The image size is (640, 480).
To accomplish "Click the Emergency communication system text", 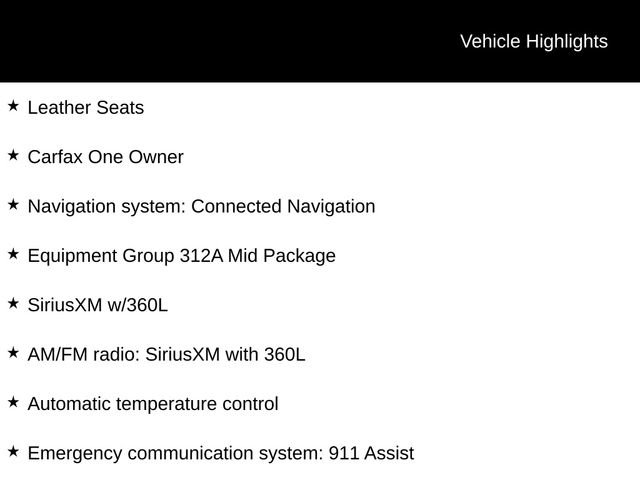I will tap(175, 454).
